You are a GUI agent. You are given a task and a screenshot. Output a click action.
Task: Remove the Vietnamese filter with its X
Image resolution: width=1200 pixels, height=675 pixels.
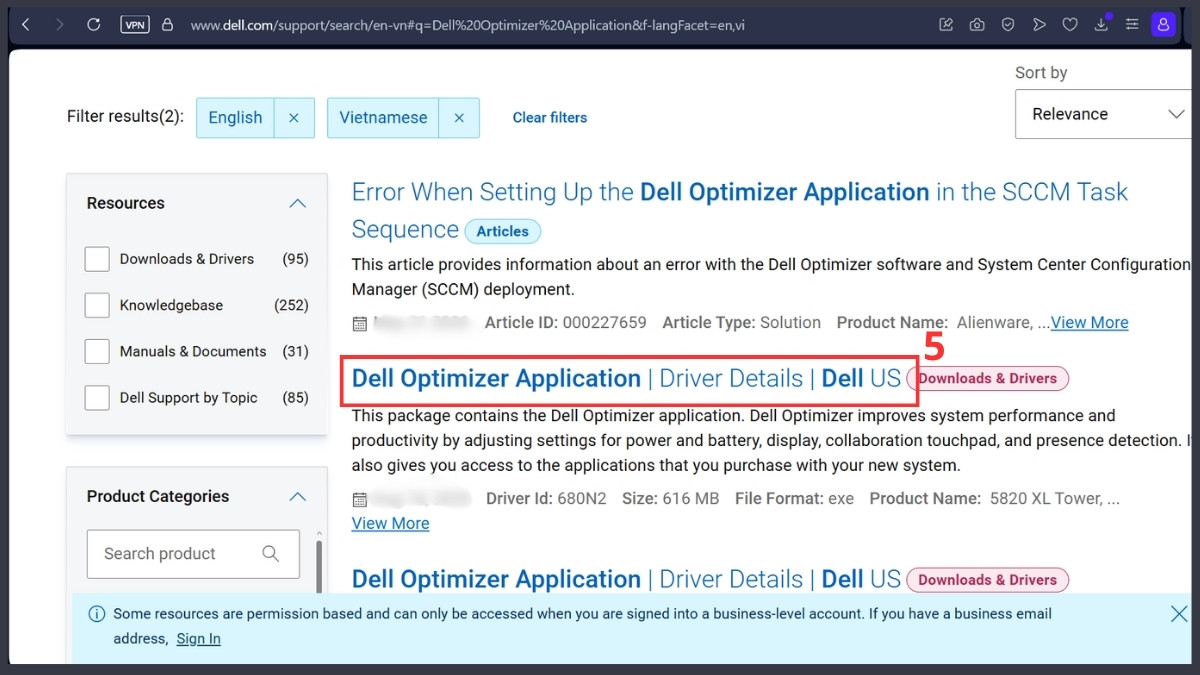pos(459,117)
